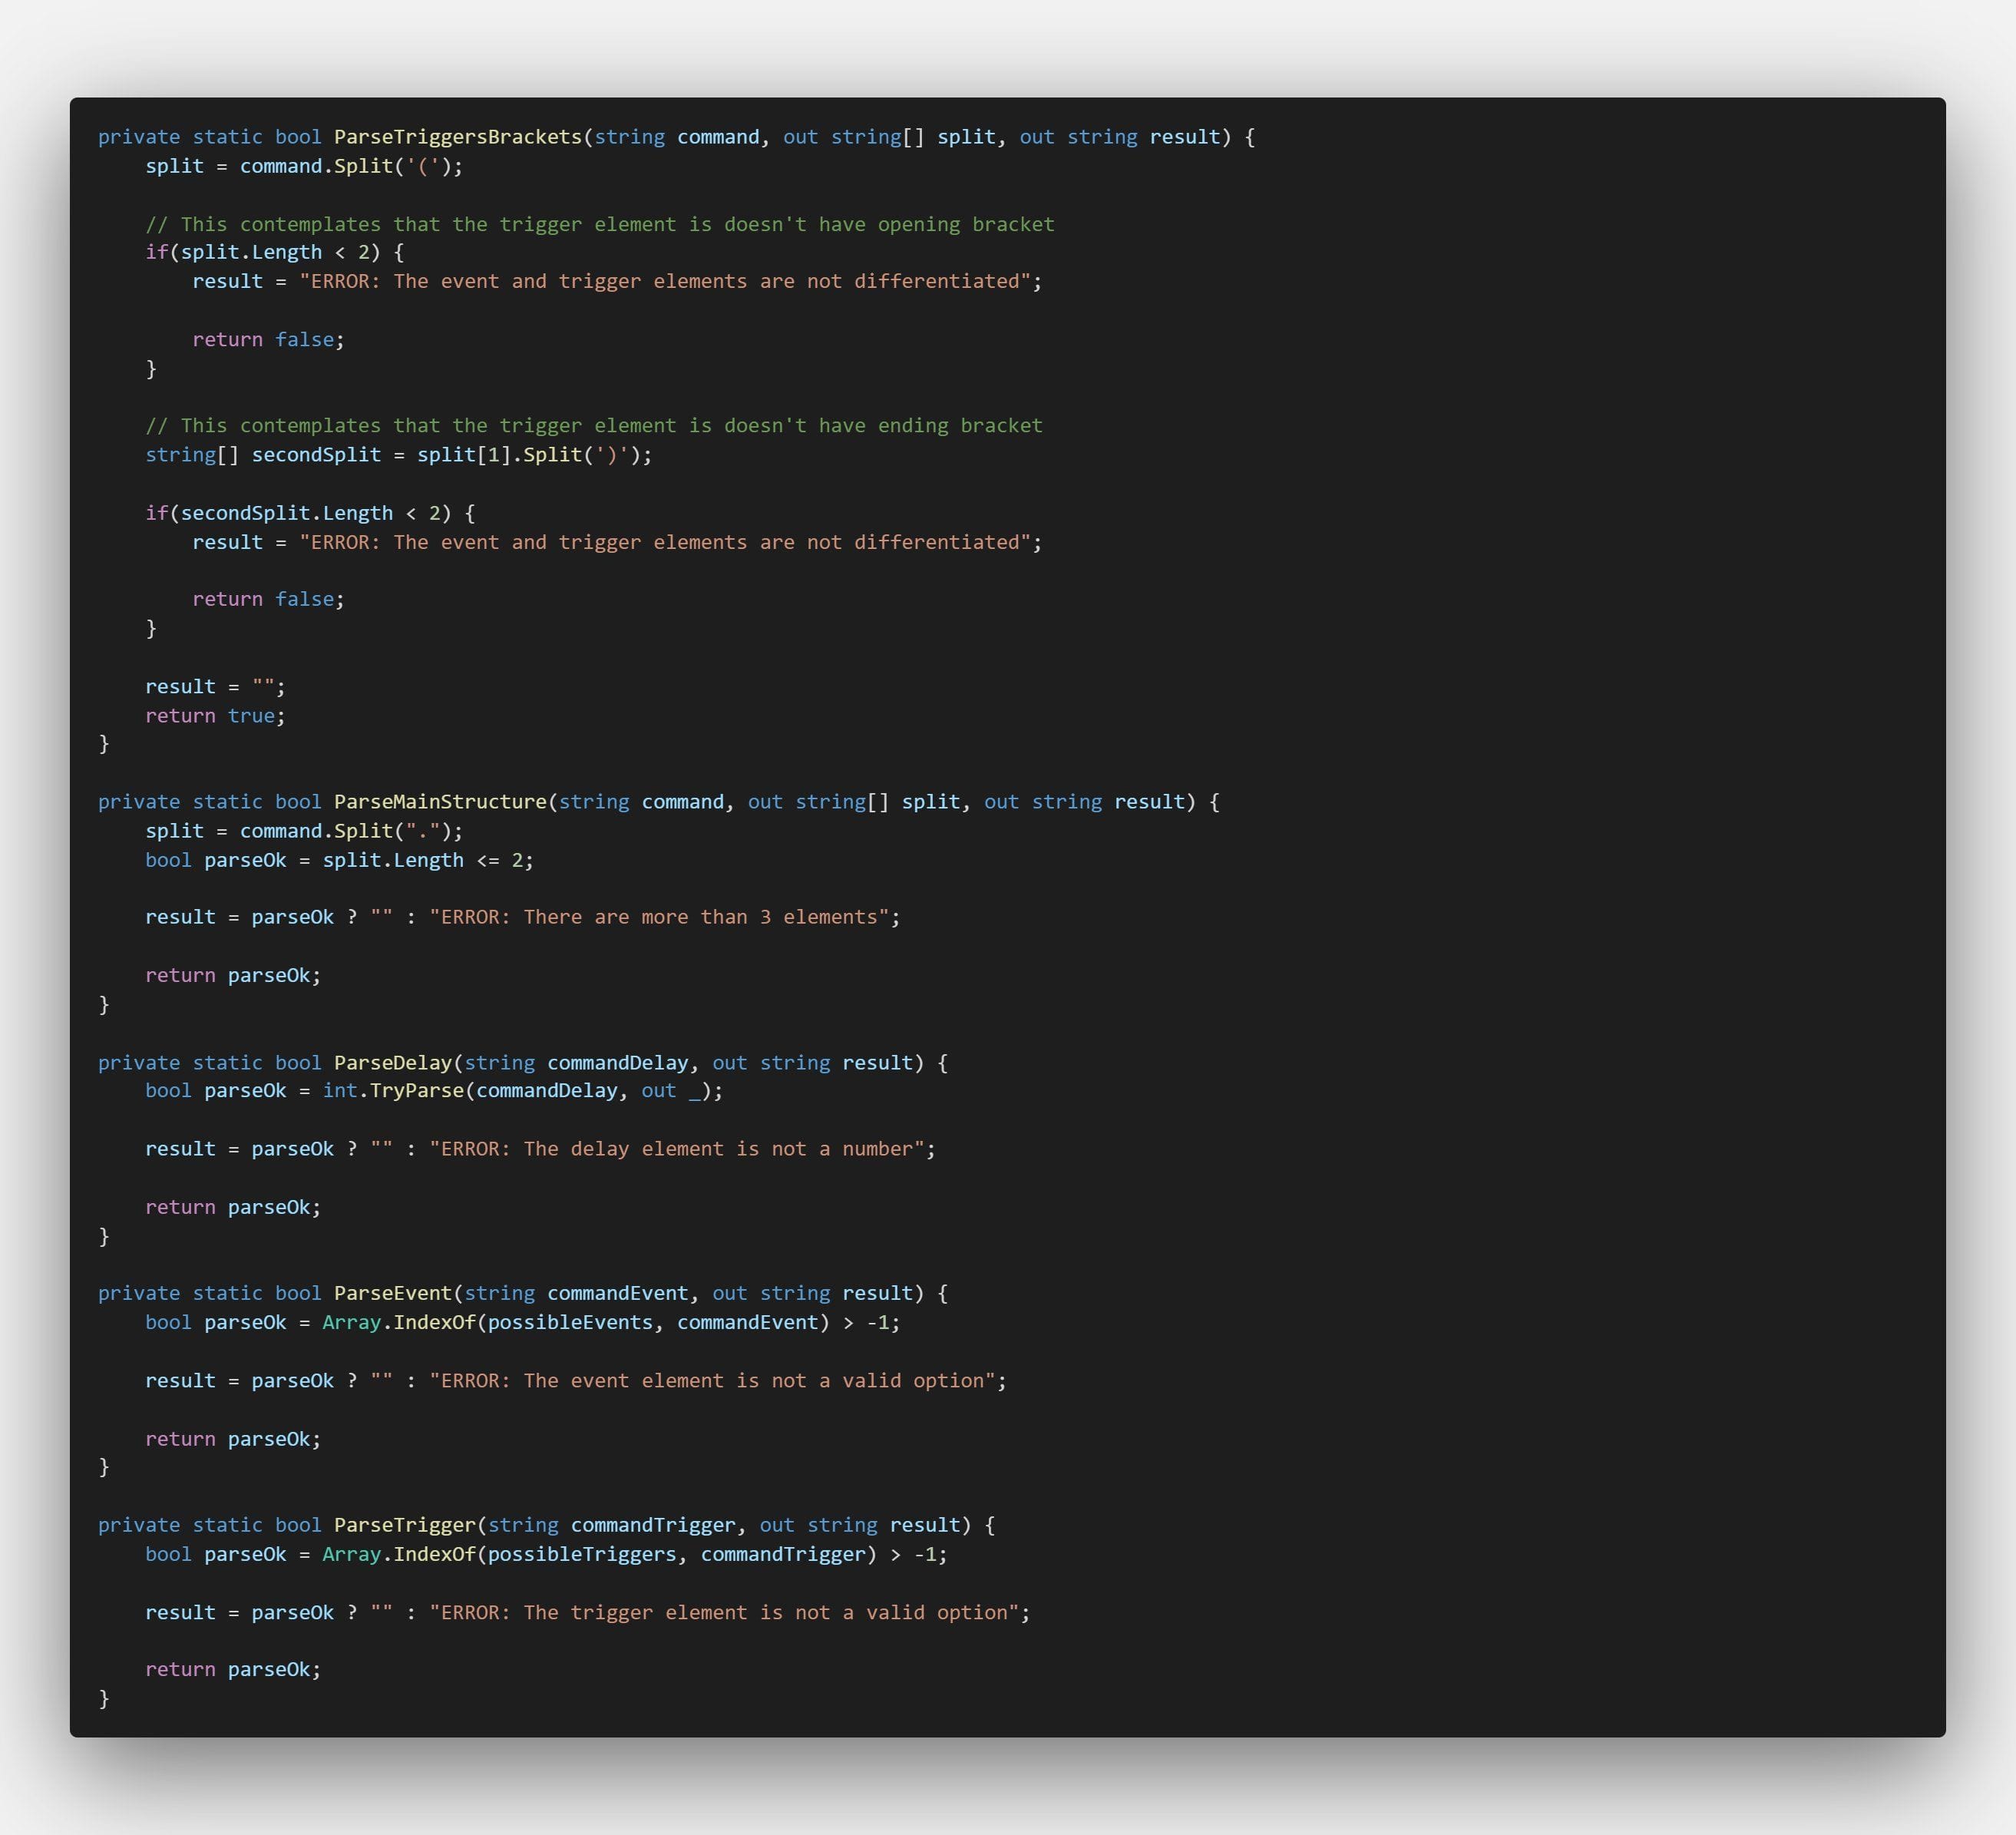Click the result = ""; assignment line
This screenshot has height=1835, width=2016.
click(x=215, y=687)
